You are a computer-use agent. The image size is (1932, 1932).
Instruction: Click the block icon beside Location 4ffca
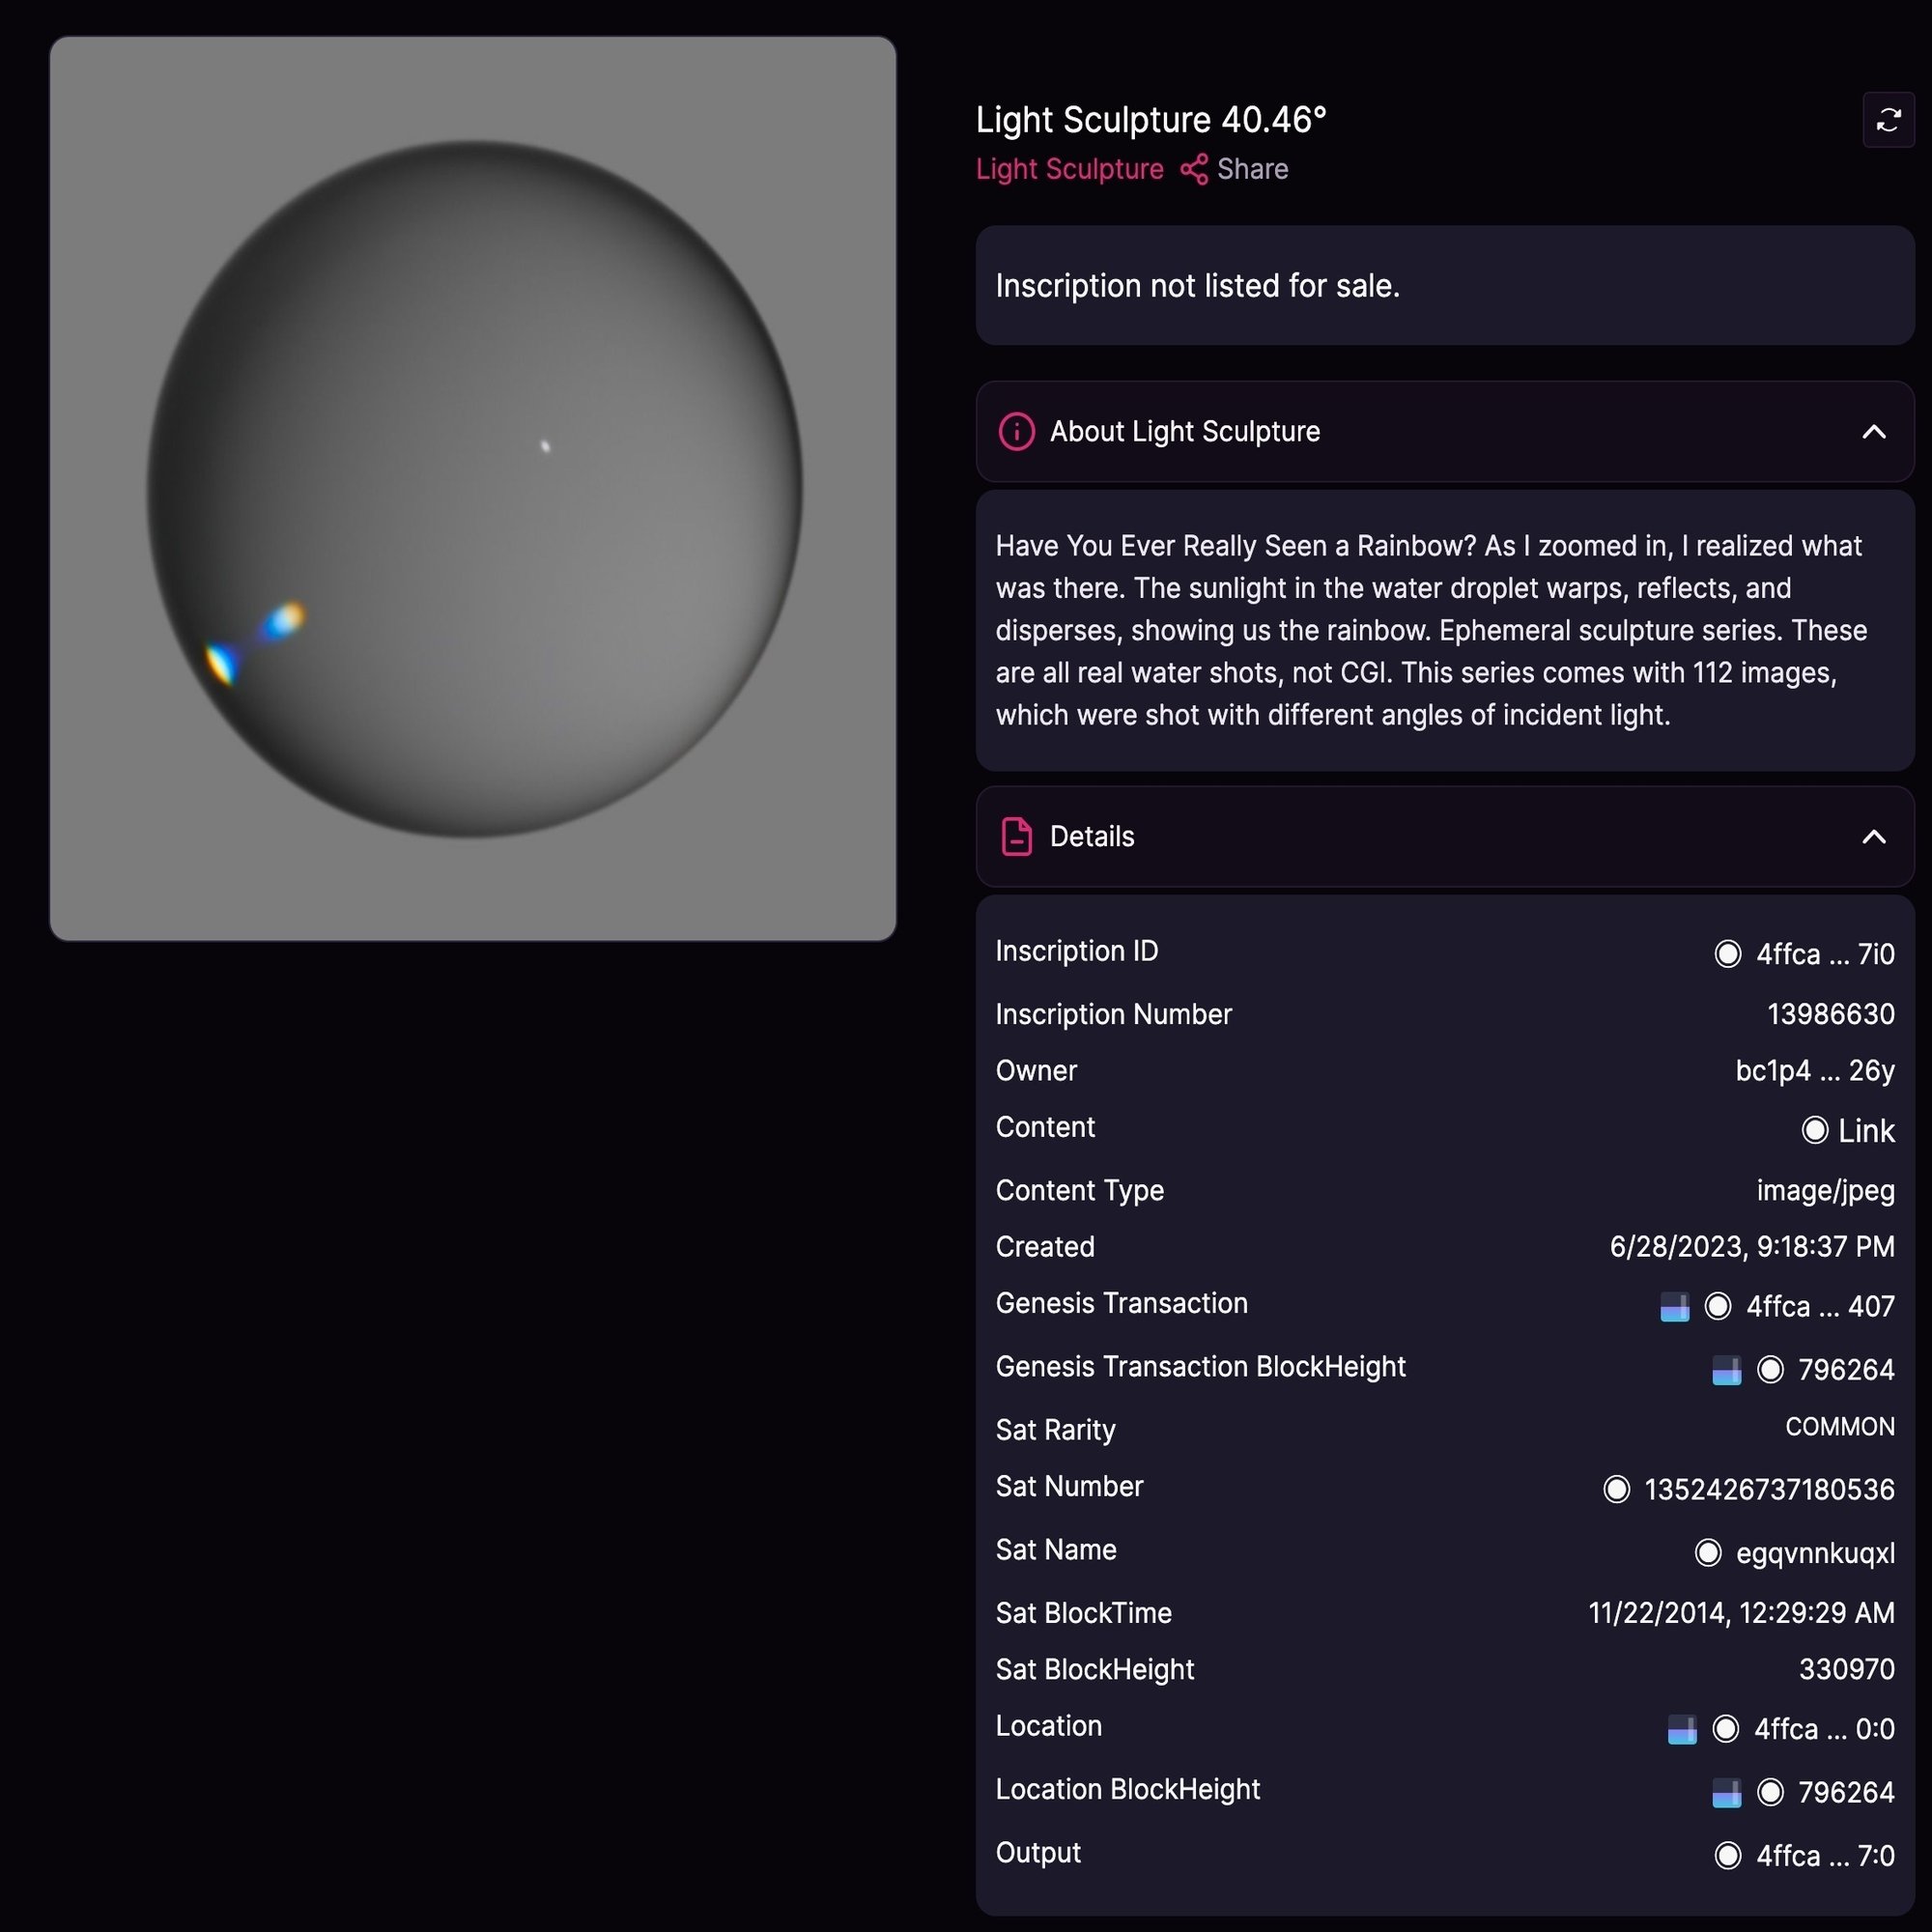(1682, 1730)
